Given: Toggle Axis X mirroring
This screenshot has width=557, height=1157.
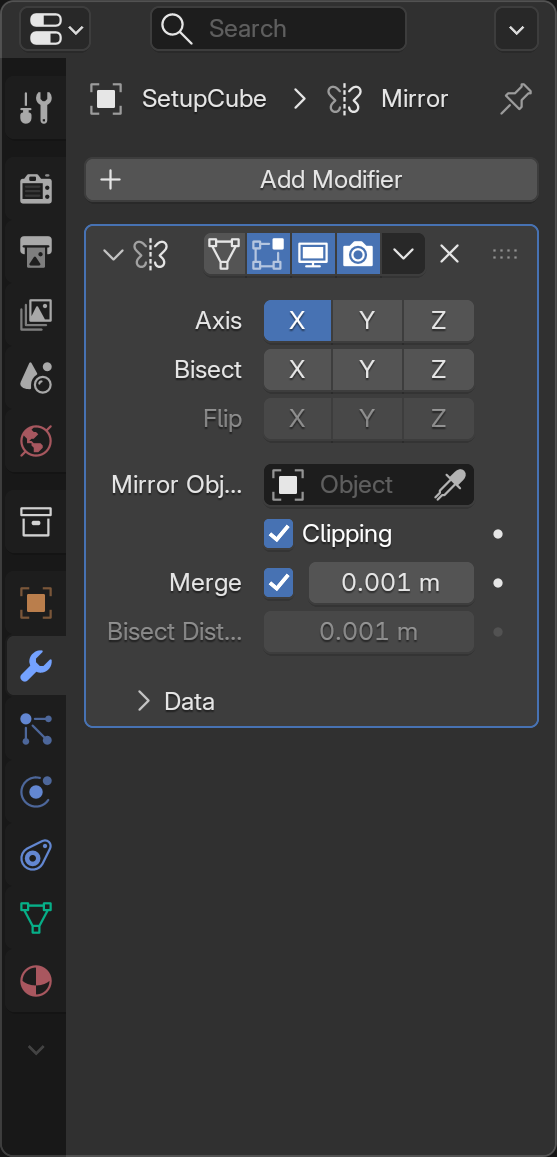Looking at the screenshot, I should click(297, 321).
